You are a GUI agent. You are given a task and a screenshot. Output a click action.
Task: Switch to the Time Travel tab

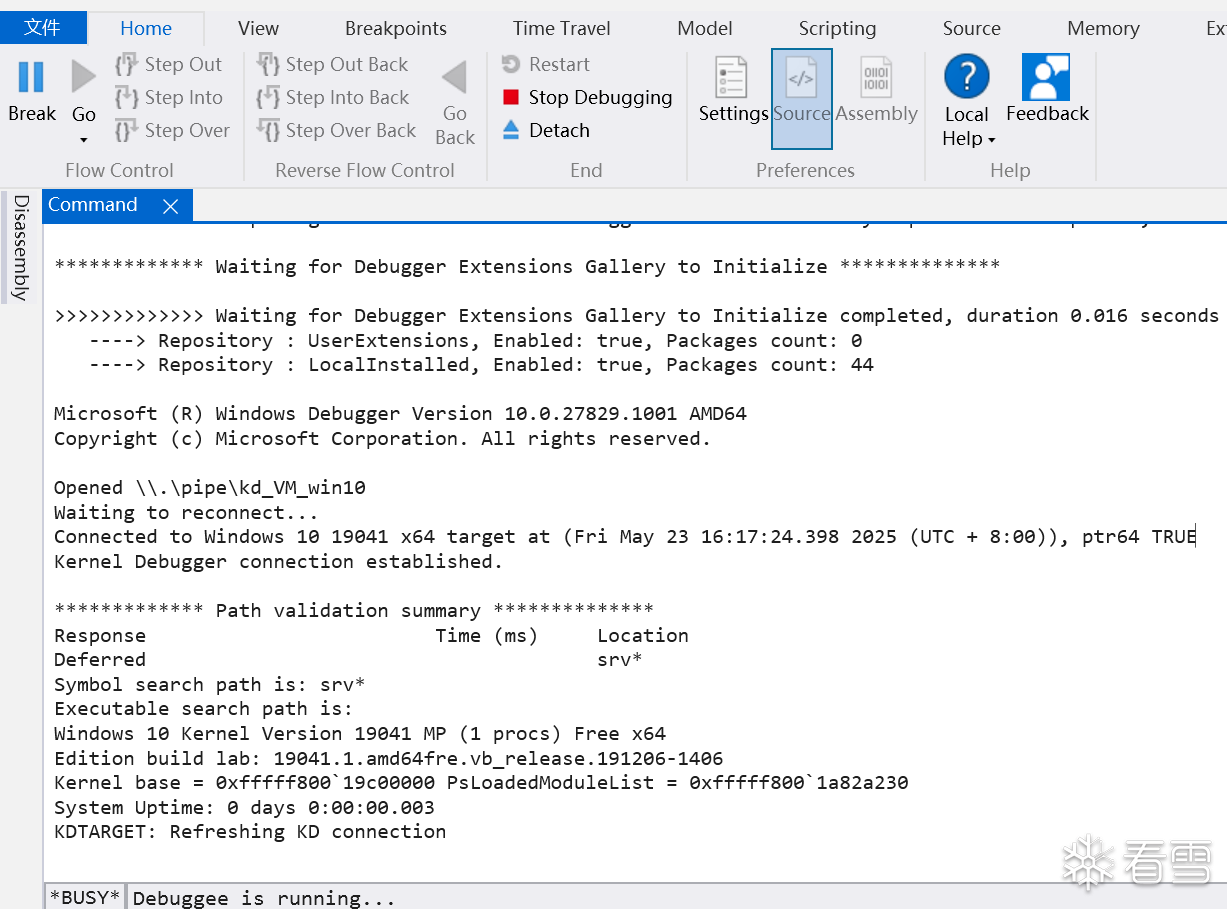tap(561, 29)
